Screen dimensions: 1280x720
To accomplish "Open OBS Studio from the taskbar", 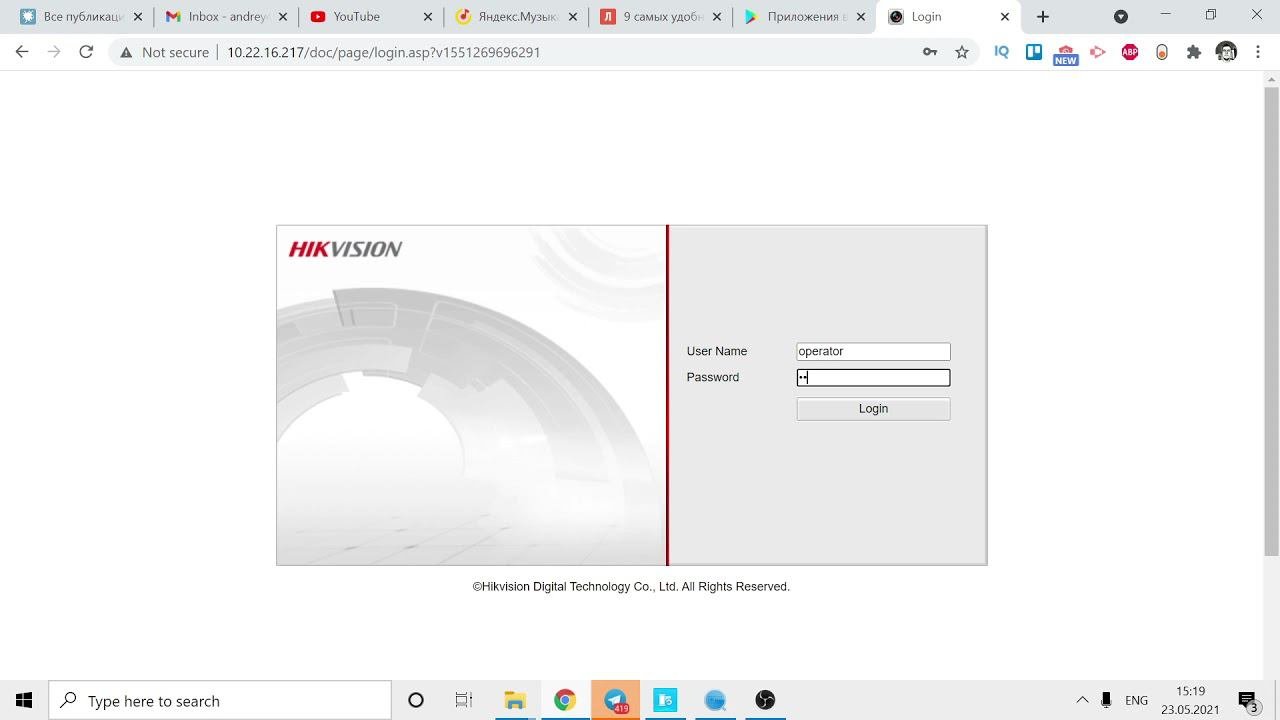I will coord(765,700).
